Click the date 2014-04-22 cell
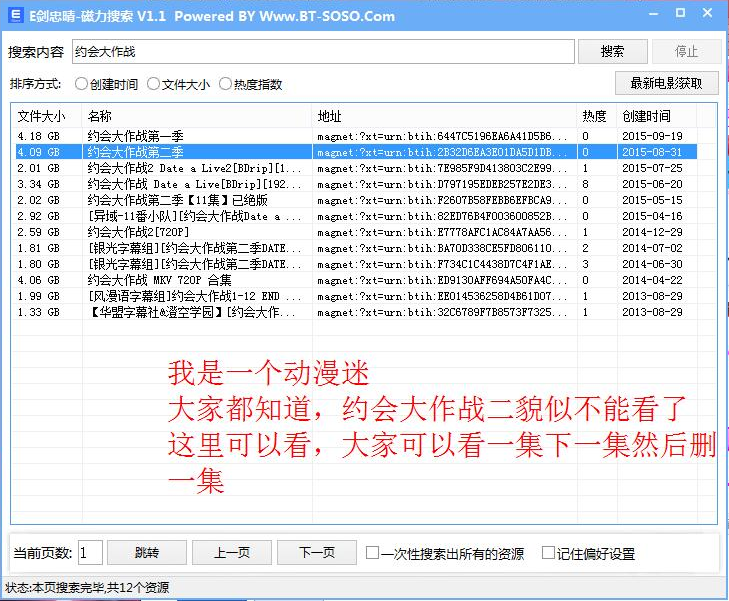729x601 pixels. [652, 280]
